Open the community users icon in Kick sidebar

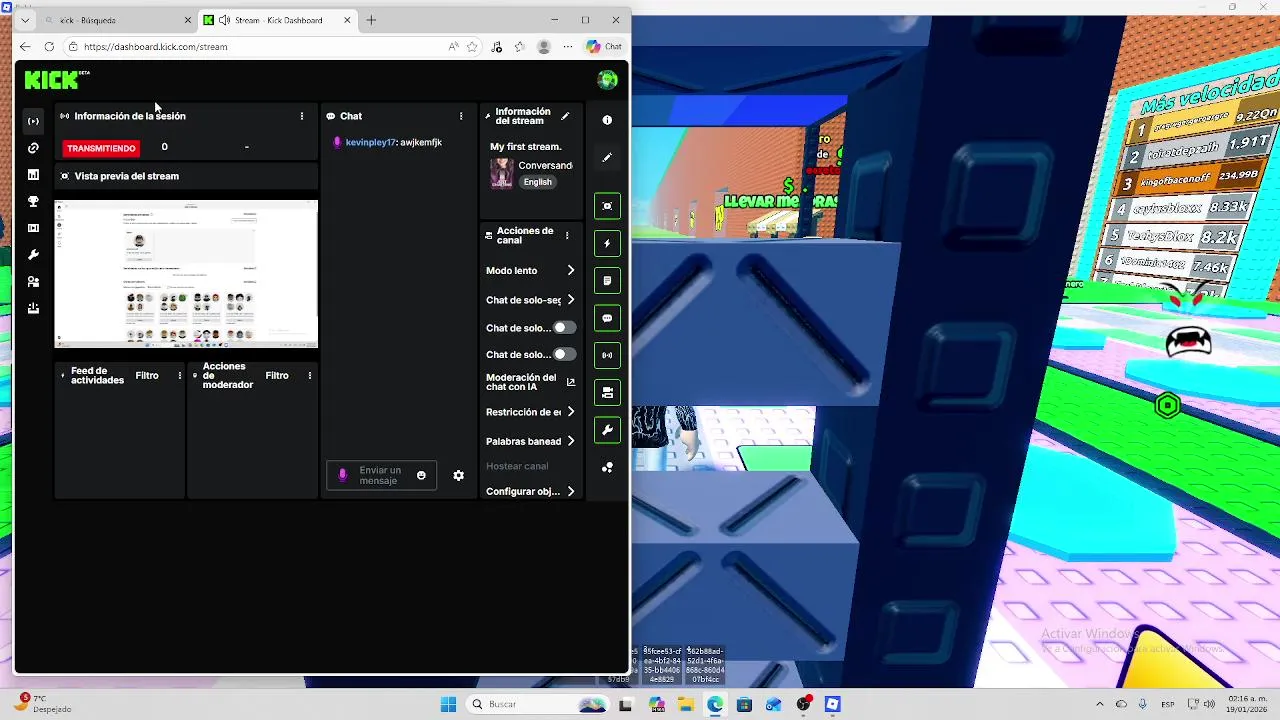[33, 282]
